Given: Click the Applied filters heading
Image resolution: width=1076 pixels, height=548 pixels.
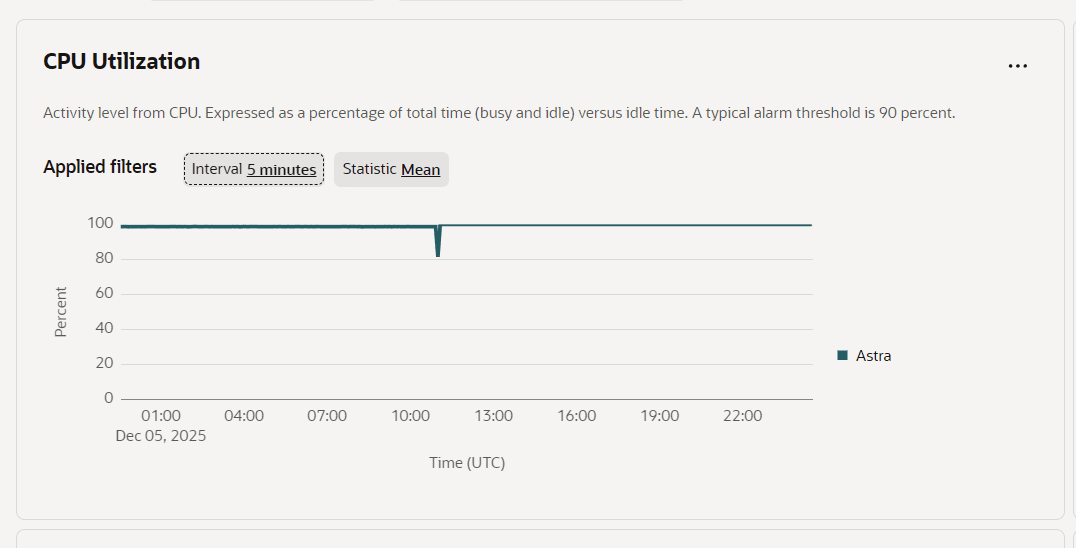Looking at the screenshot, I should click(x=100, y=167).
